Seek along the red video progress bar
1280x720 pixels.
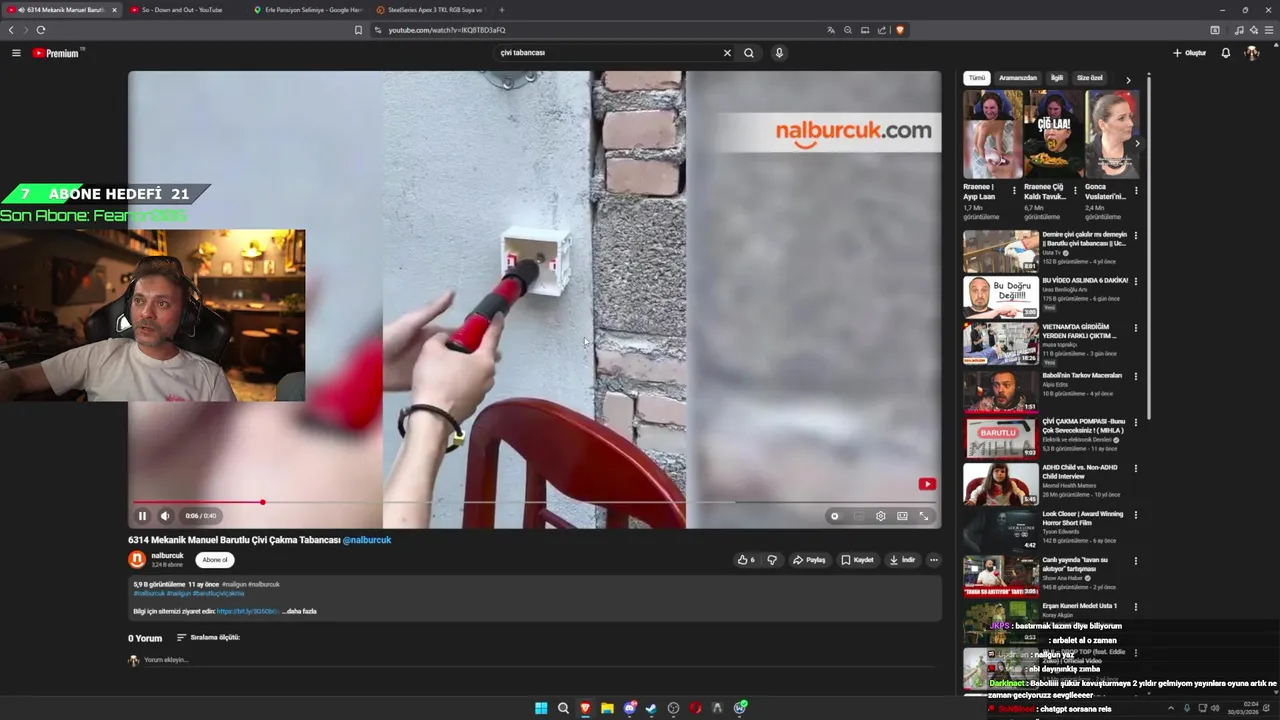[535, 502]
